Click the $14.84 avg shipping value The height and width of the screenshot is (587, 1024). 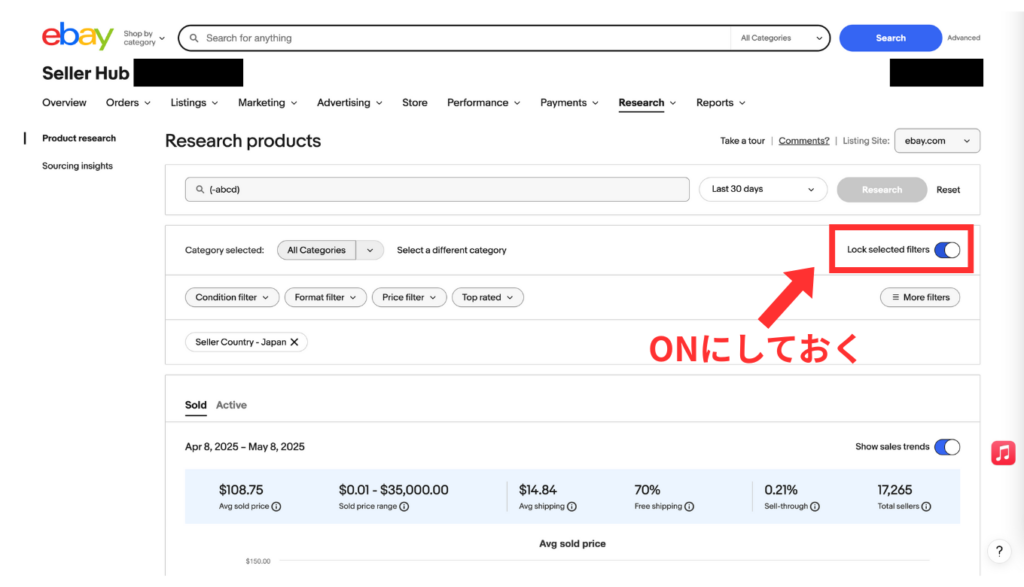(537, 490)
